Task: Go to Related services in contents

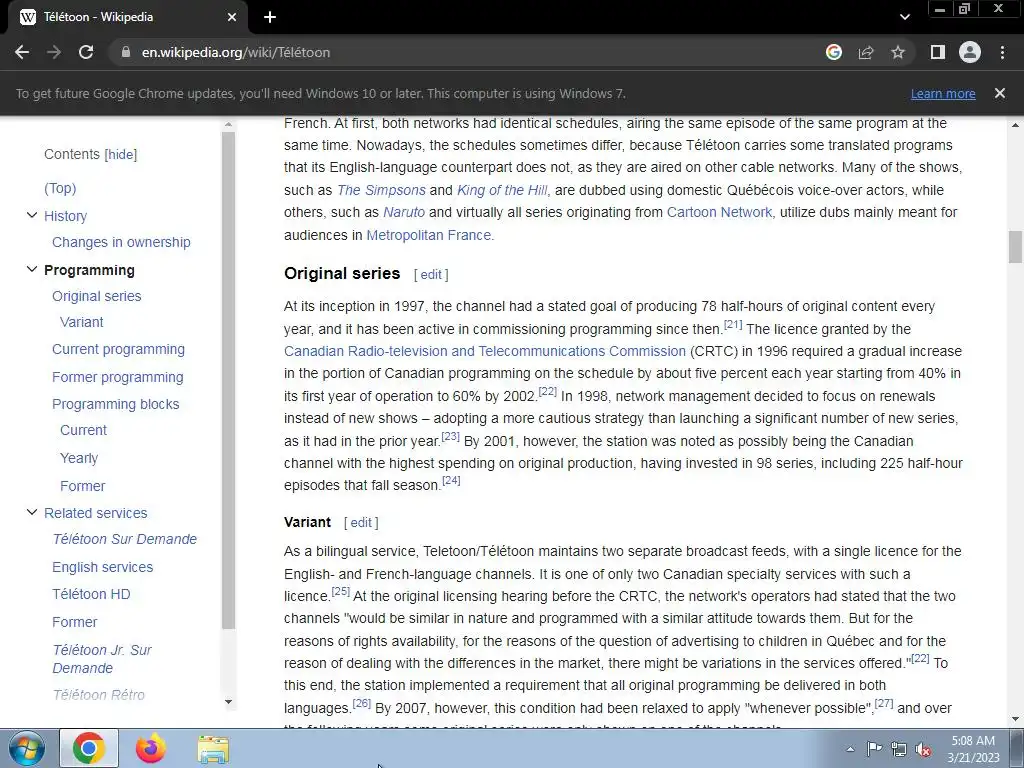Action: 95,513
